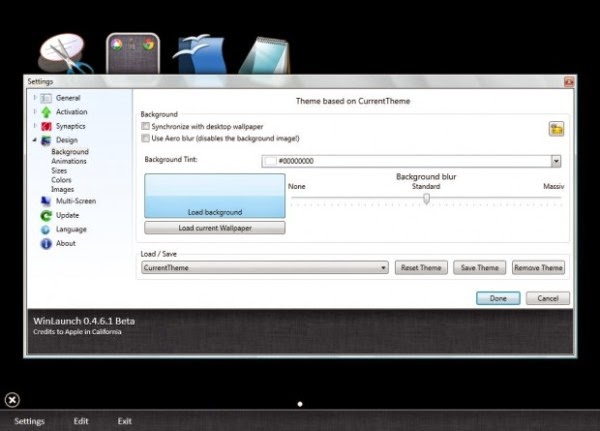Click the Synaptics label in sidebar
600x431 pixels.
(x=70, y=126)
